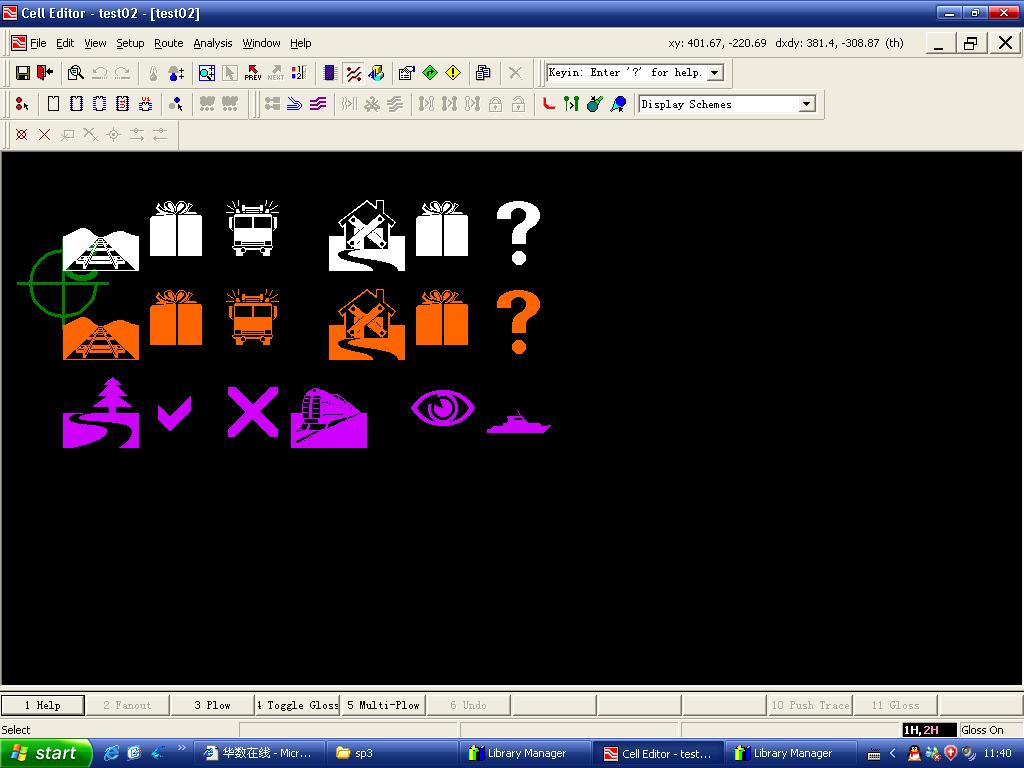Screen dimensions: 1024x768
Task: Open the Window menu
Action: (x=261, y=43)
